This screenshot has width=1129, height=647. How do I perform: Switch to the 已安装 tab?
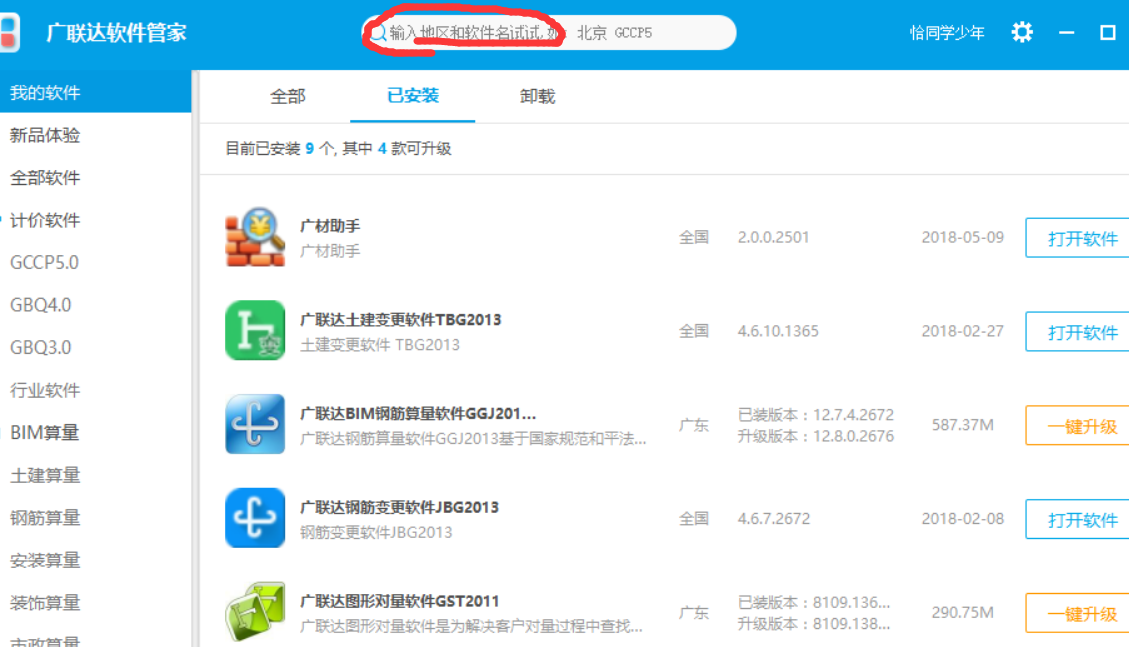pos(413,96)
